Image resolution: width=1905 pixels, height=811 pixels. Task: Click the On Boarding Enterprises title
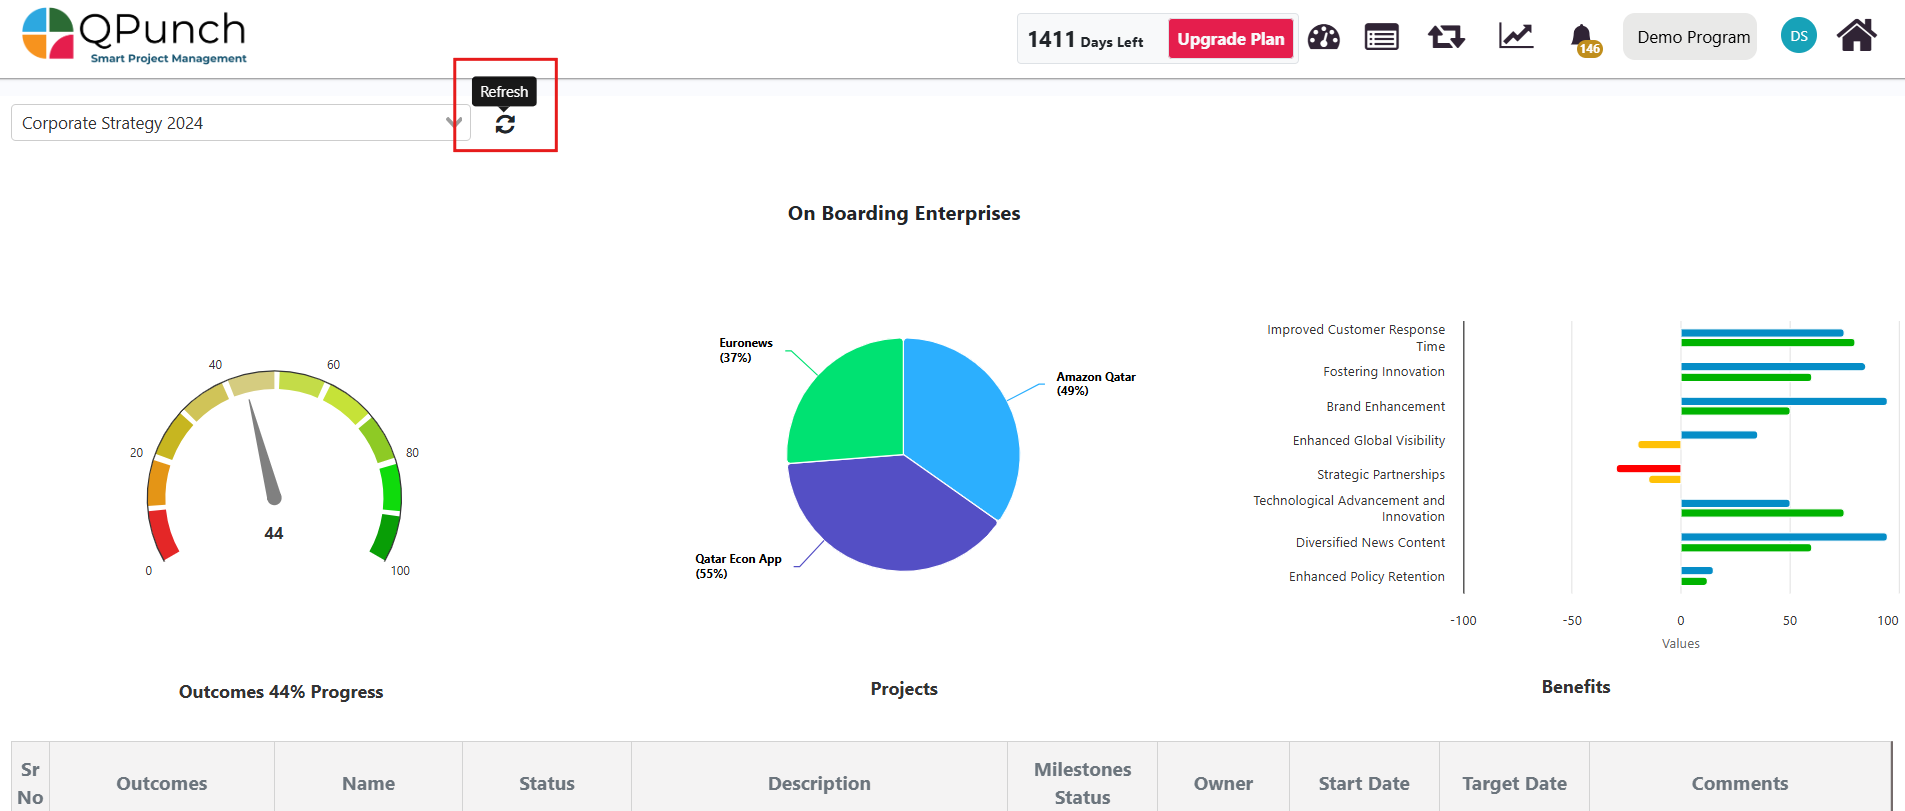(x=904, y=213)
